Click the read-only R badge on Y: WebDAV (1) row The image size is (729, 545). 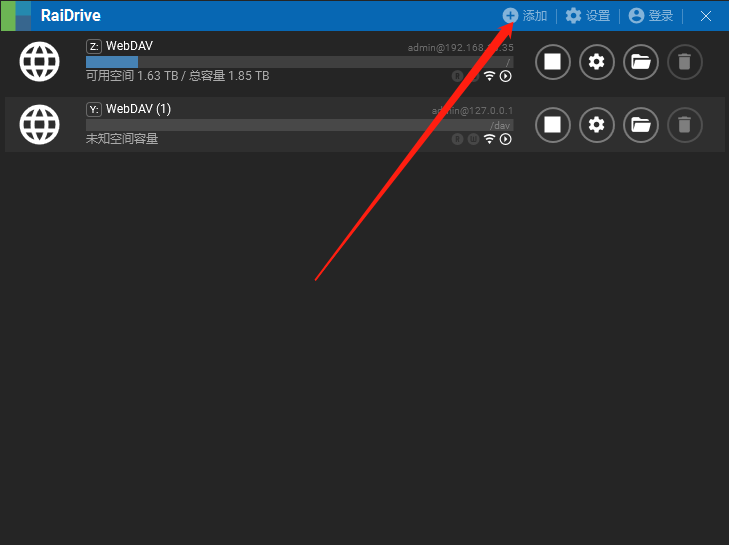coord(457,139)
